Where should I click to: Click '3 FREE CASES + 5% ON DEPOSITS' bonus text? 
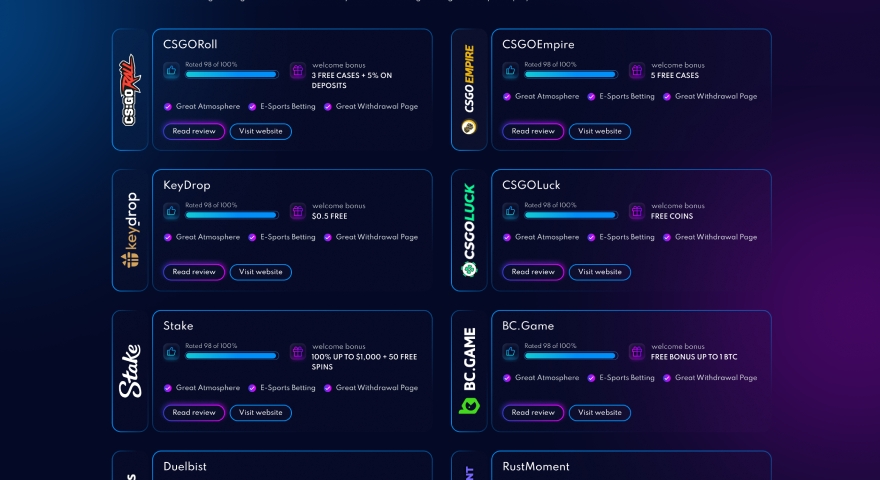click(352, 80)
